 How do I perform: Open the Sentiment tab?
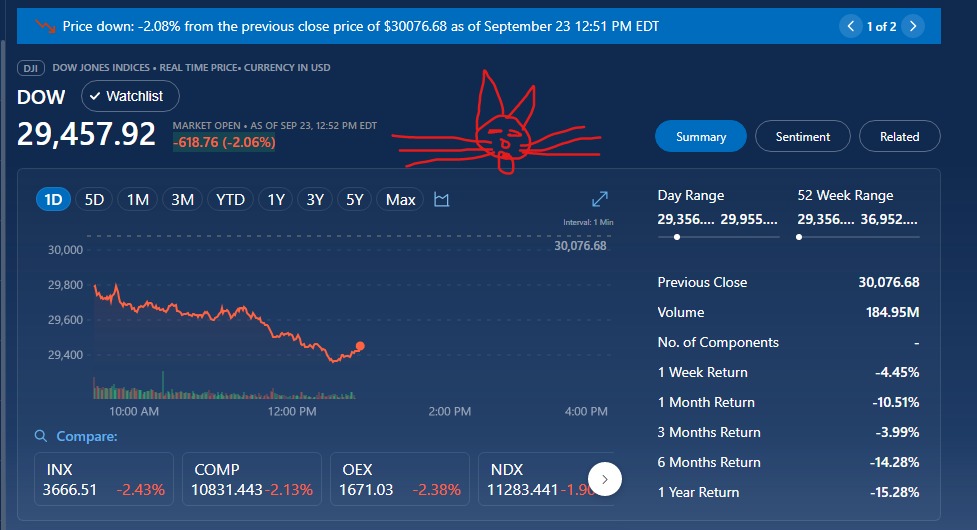point(803,137)
